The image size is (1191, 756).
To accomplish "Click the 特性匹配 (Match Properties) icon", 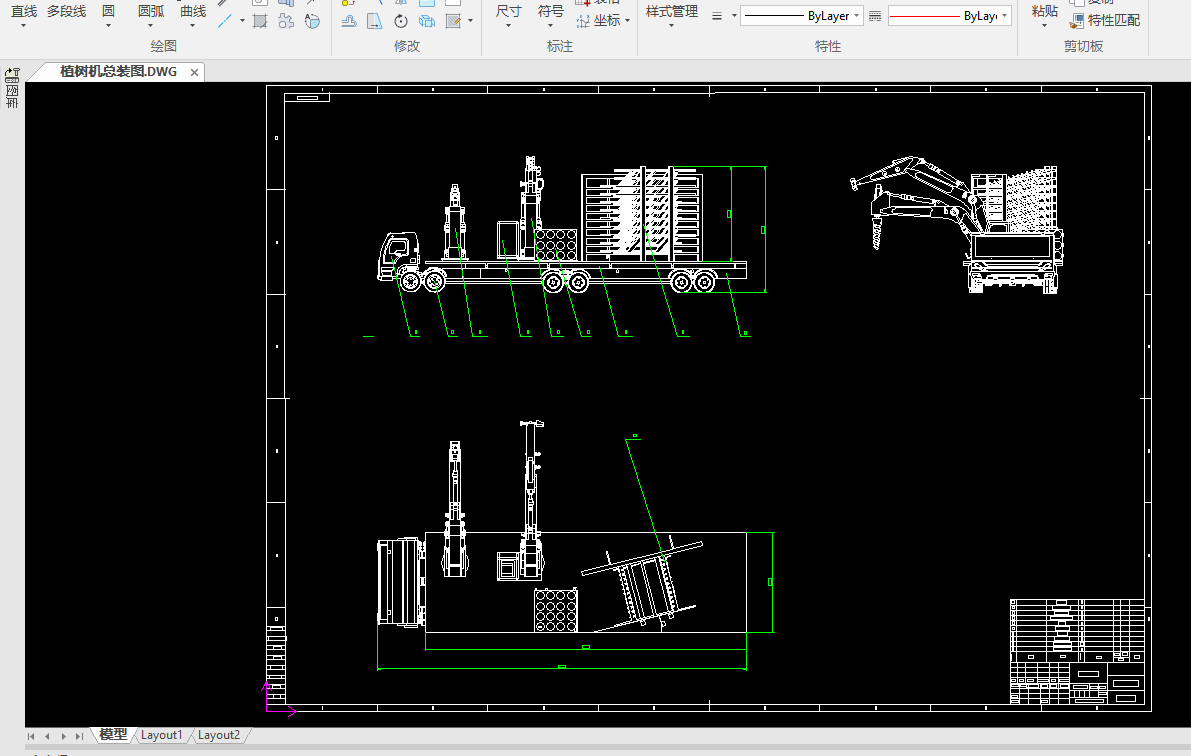I will [1076, 20].
